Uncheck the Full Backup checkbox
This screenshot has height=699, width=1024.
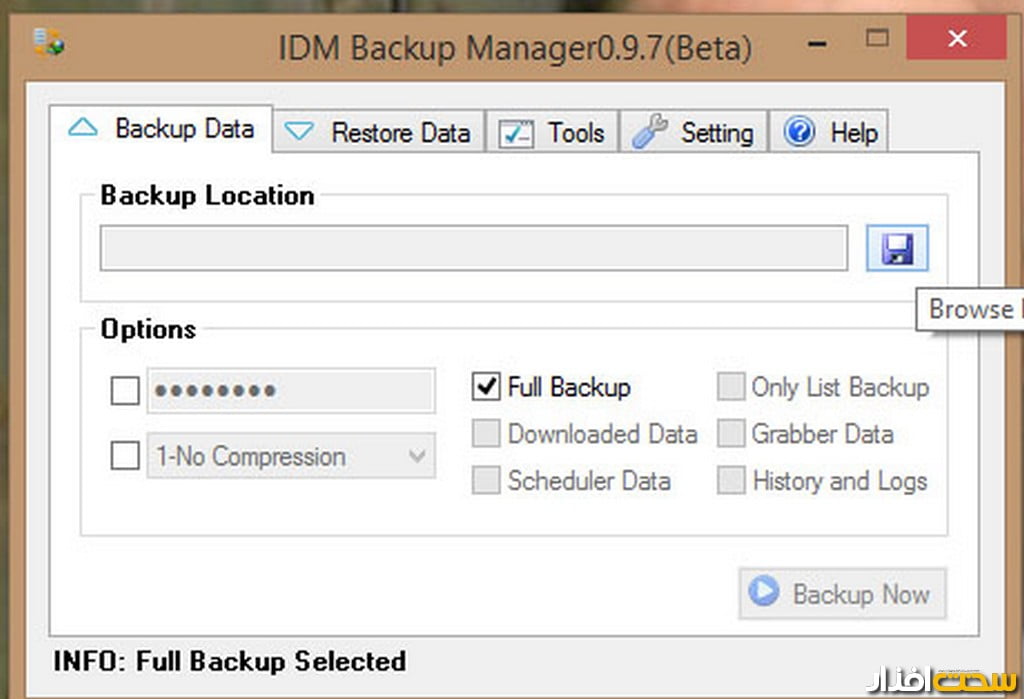[x=486, y=387]
